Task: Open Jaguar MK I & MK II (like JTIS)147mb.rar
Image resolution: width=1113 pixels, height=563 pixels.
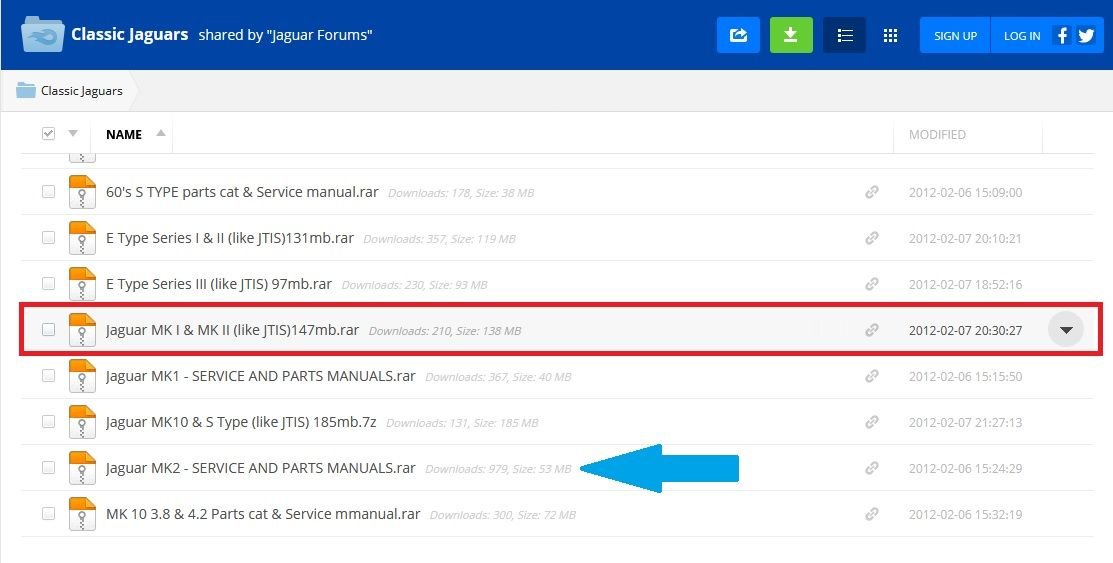Action: tap(232, 330)
